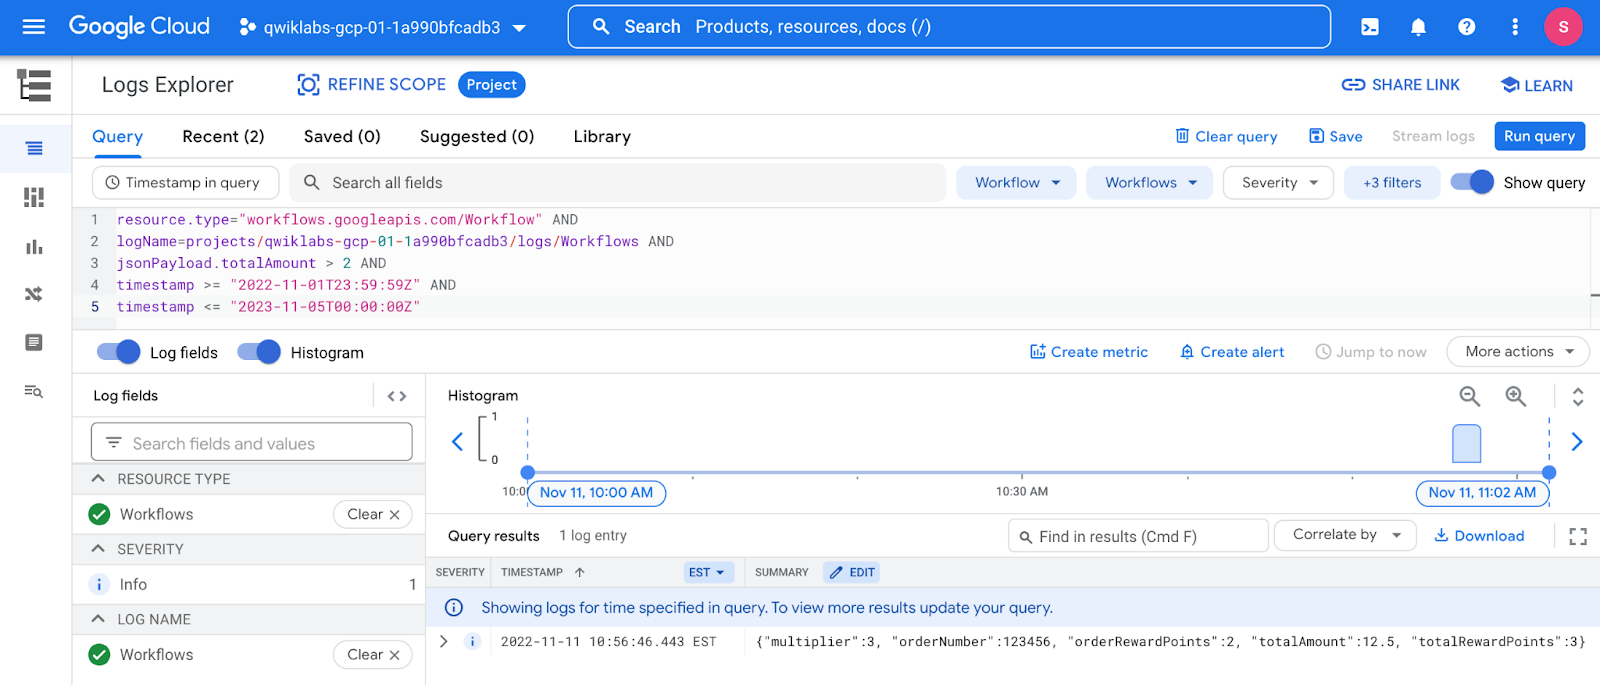This screenshot has width=1600, height=685.
Task: Turn off the Log fields toggle
Action: 118,352
